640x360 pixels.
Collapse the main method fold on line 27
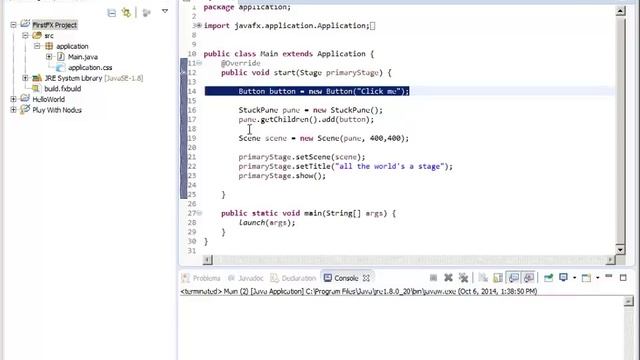click(199, 213)
